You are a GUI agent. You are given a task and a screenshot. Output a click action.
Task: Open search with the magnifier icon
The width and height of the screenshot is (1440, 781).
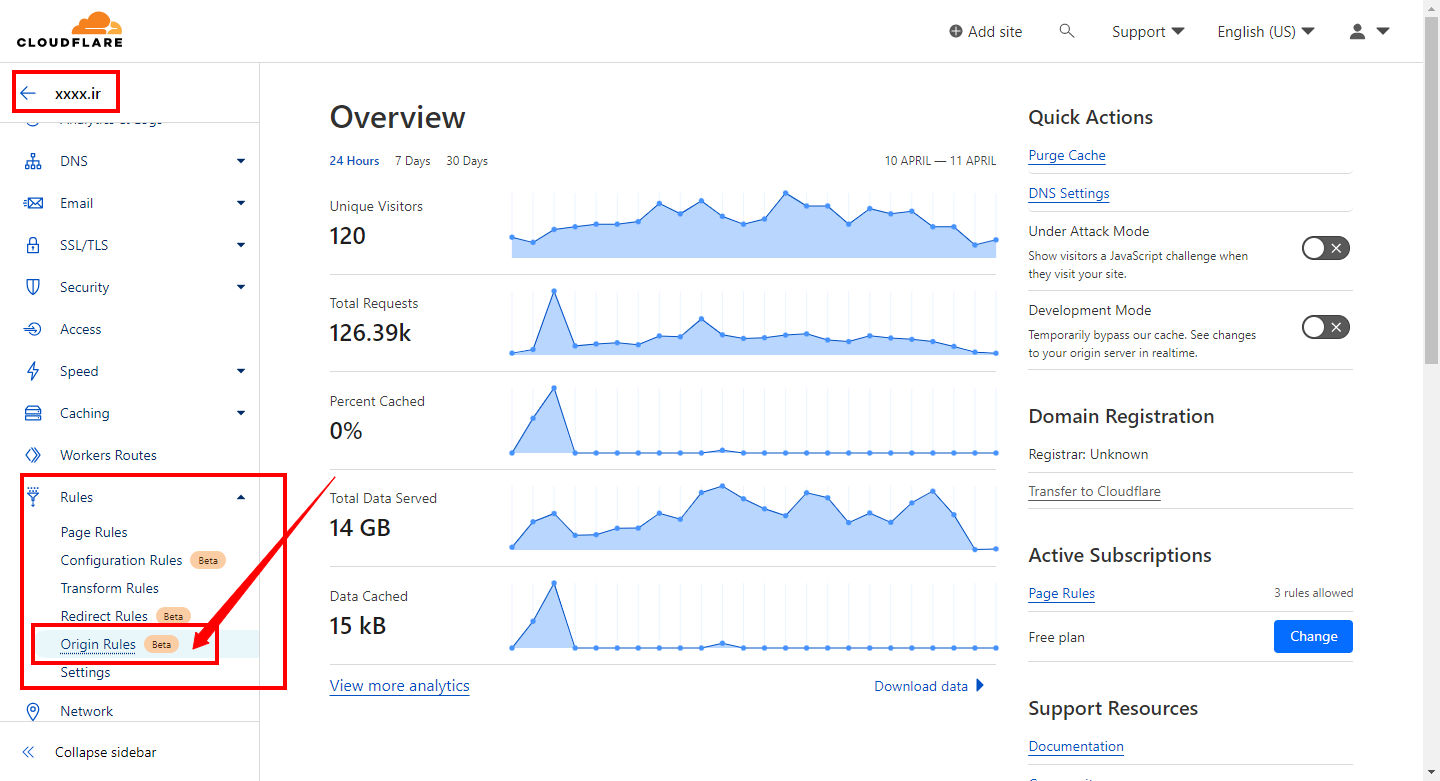pos(1067,31)
